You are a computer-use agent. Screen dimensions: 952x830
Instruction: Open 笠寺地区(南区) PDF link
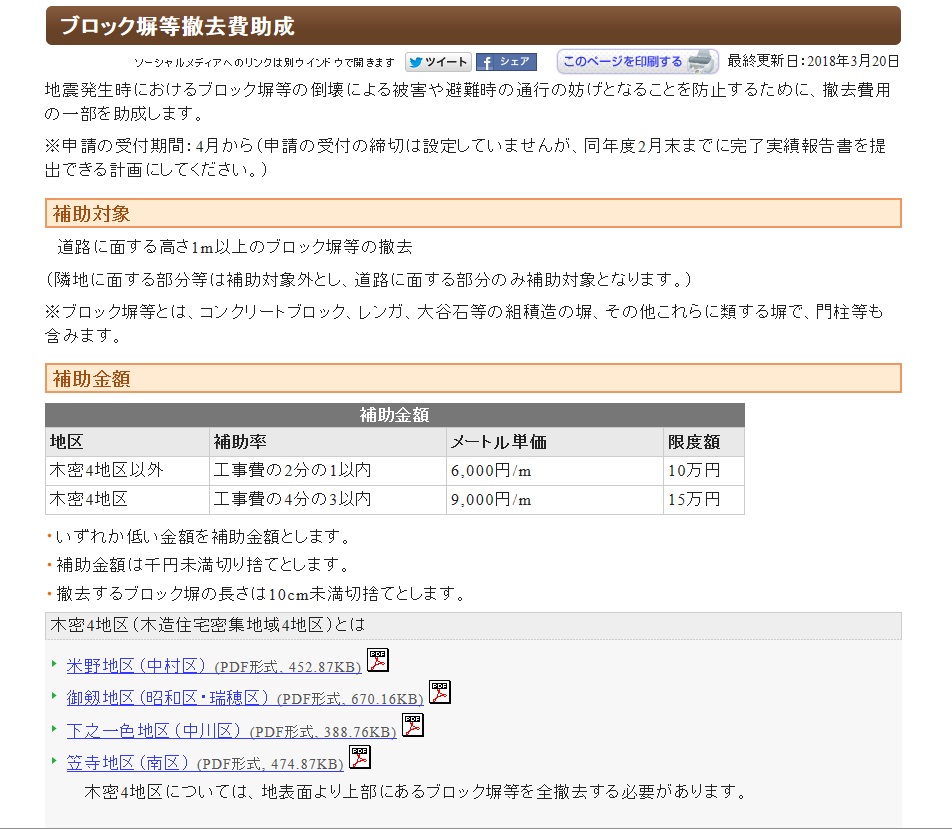[x=205, y=763]
